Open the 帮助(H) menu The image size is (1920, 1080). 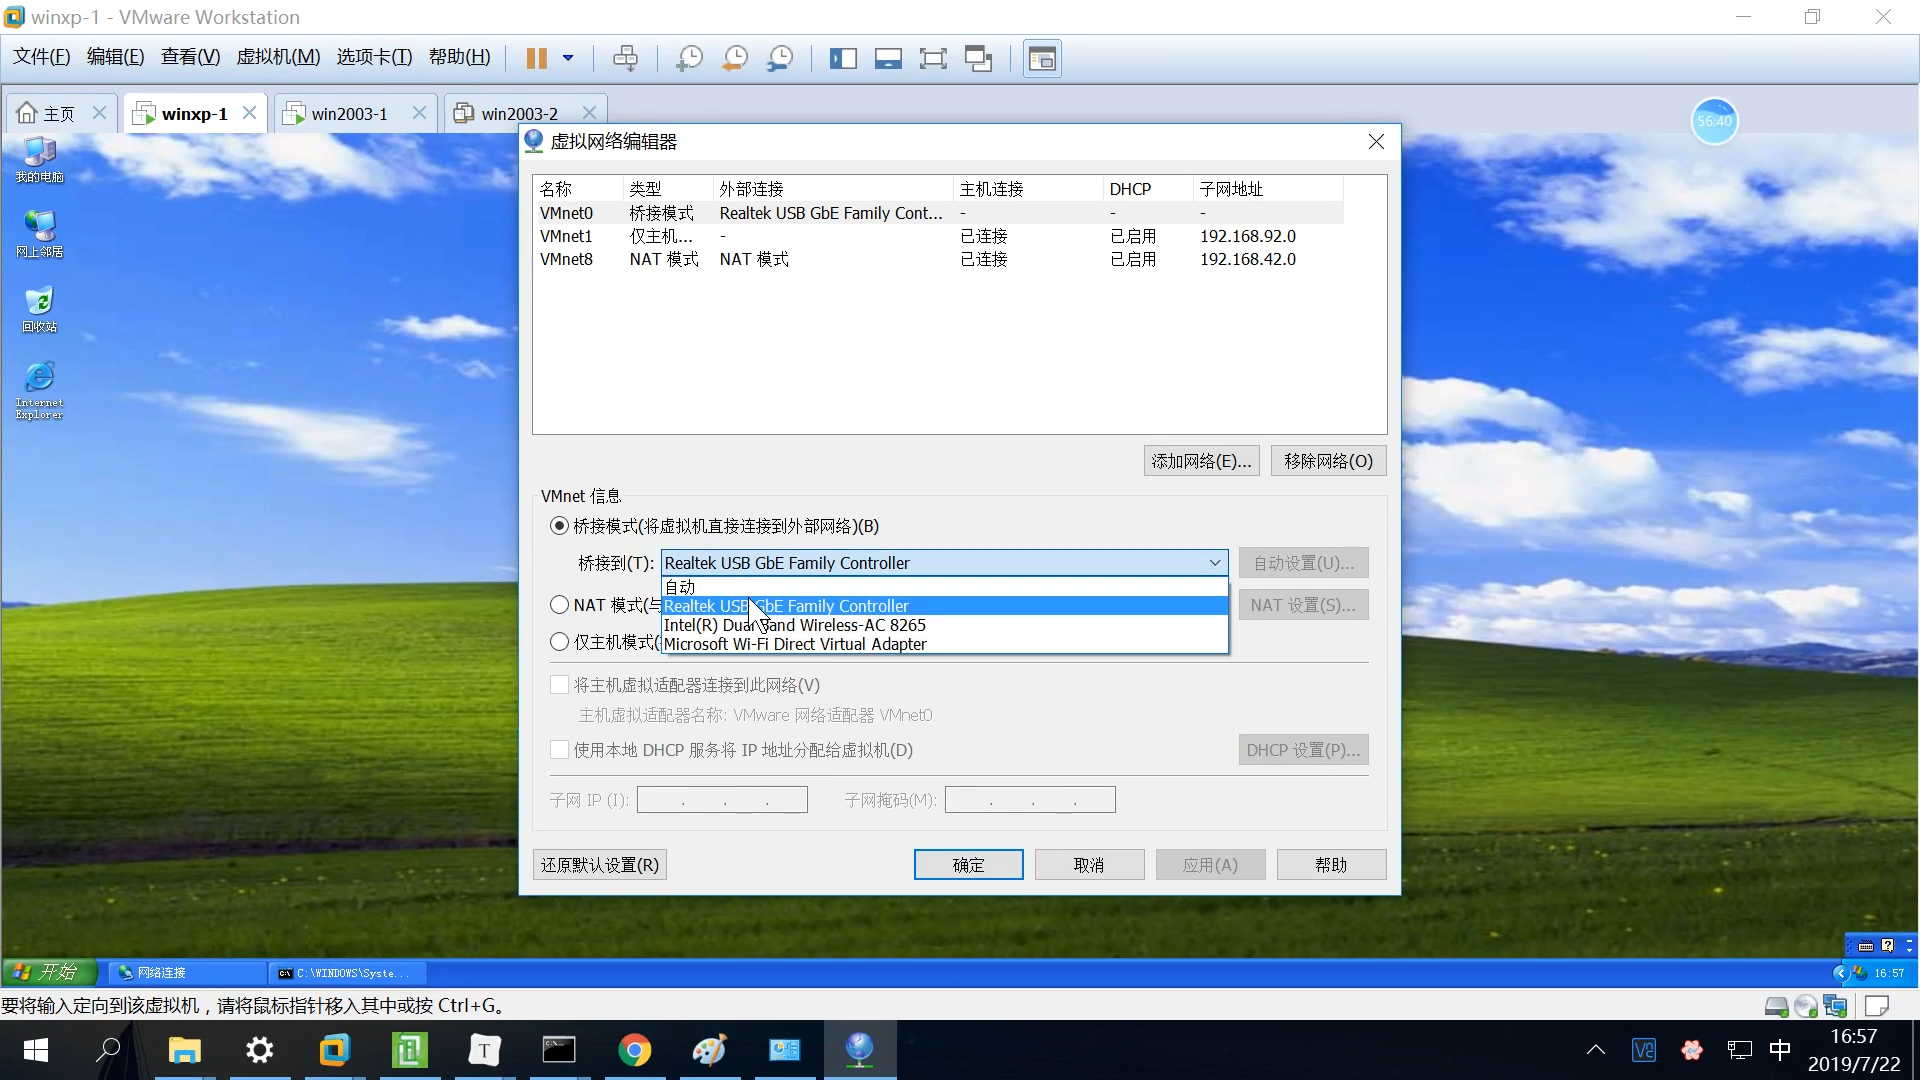click(x=459, y=57)
